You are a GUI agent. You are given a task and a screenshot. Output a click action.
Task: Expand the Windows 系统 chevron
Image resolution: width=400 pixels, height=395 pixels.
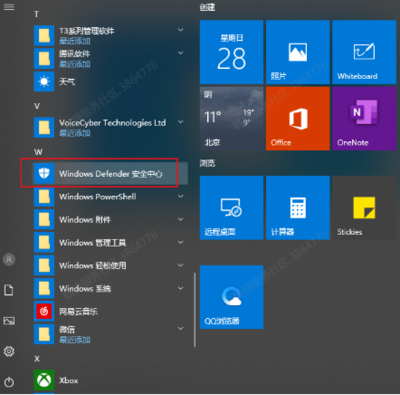pyautogui.click(x=180, y=288)
